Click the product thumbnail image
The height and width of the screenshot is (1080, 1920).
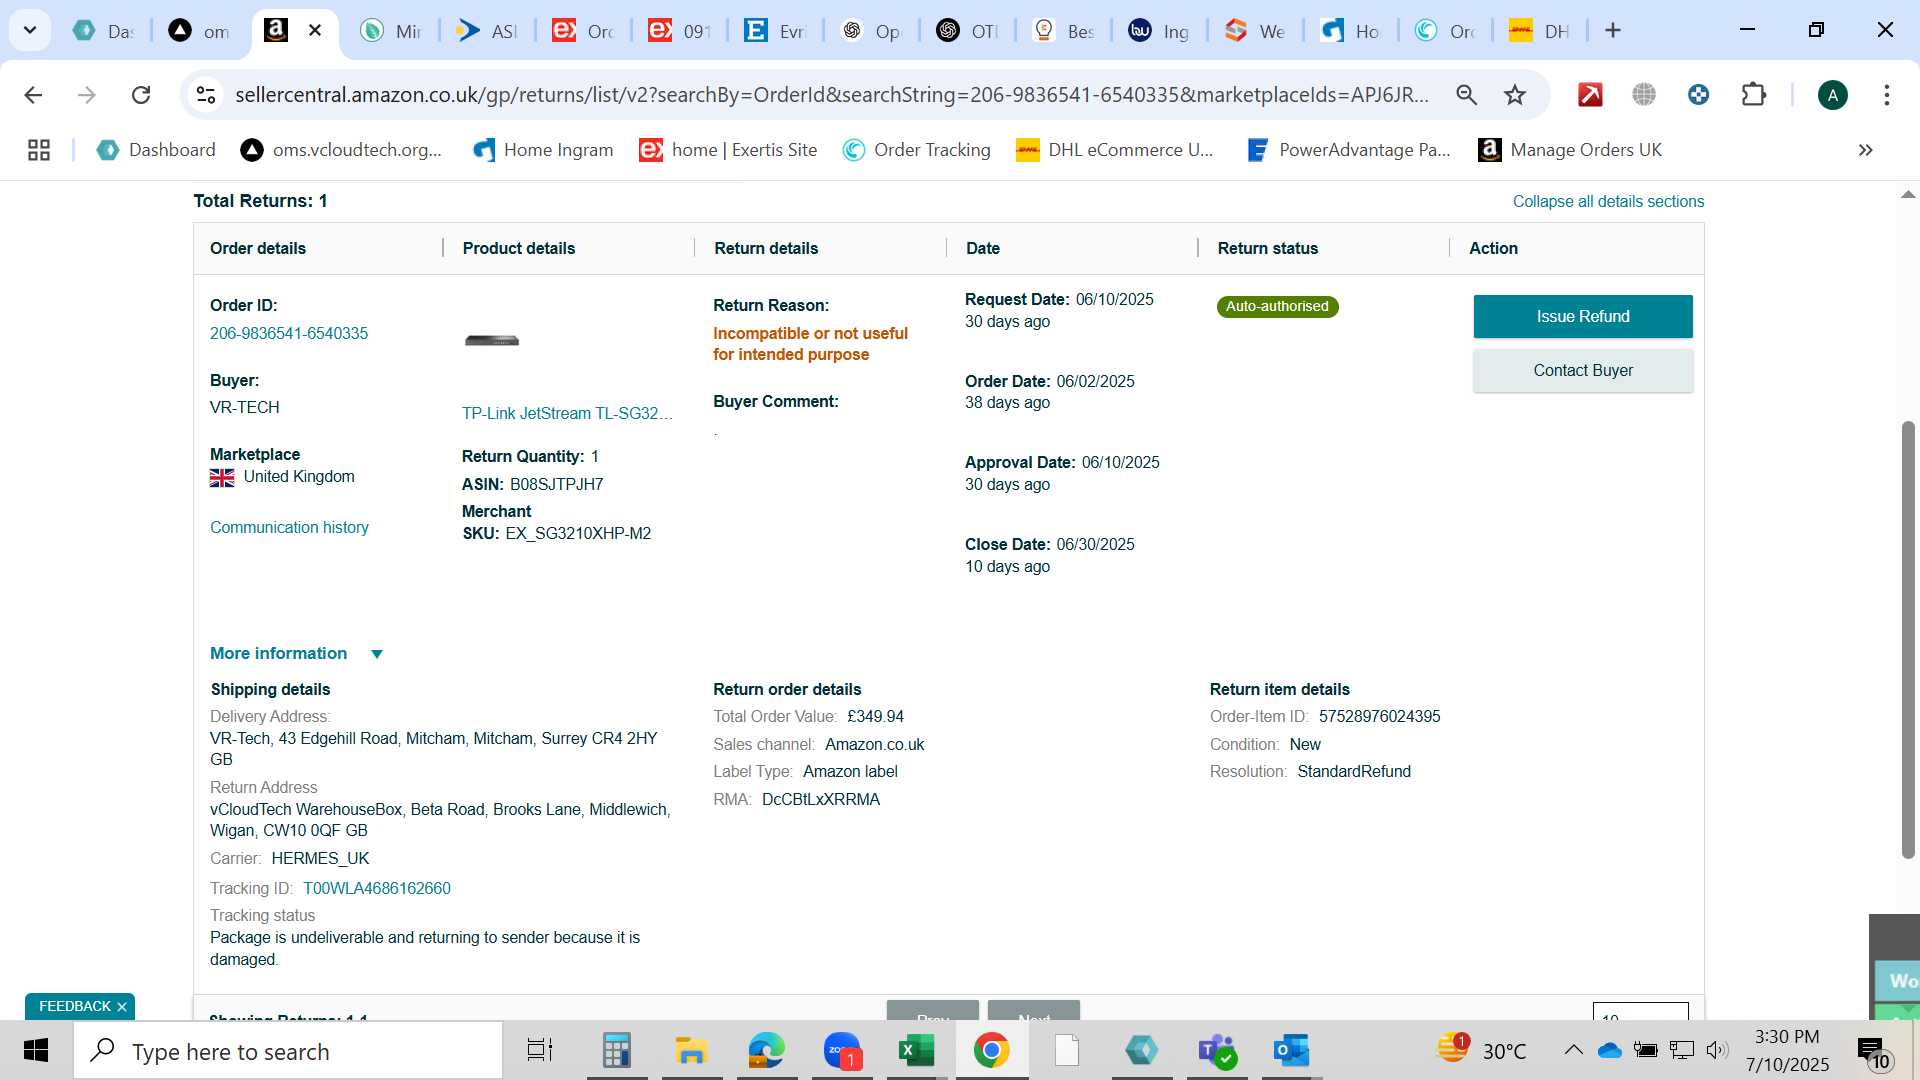492,341
